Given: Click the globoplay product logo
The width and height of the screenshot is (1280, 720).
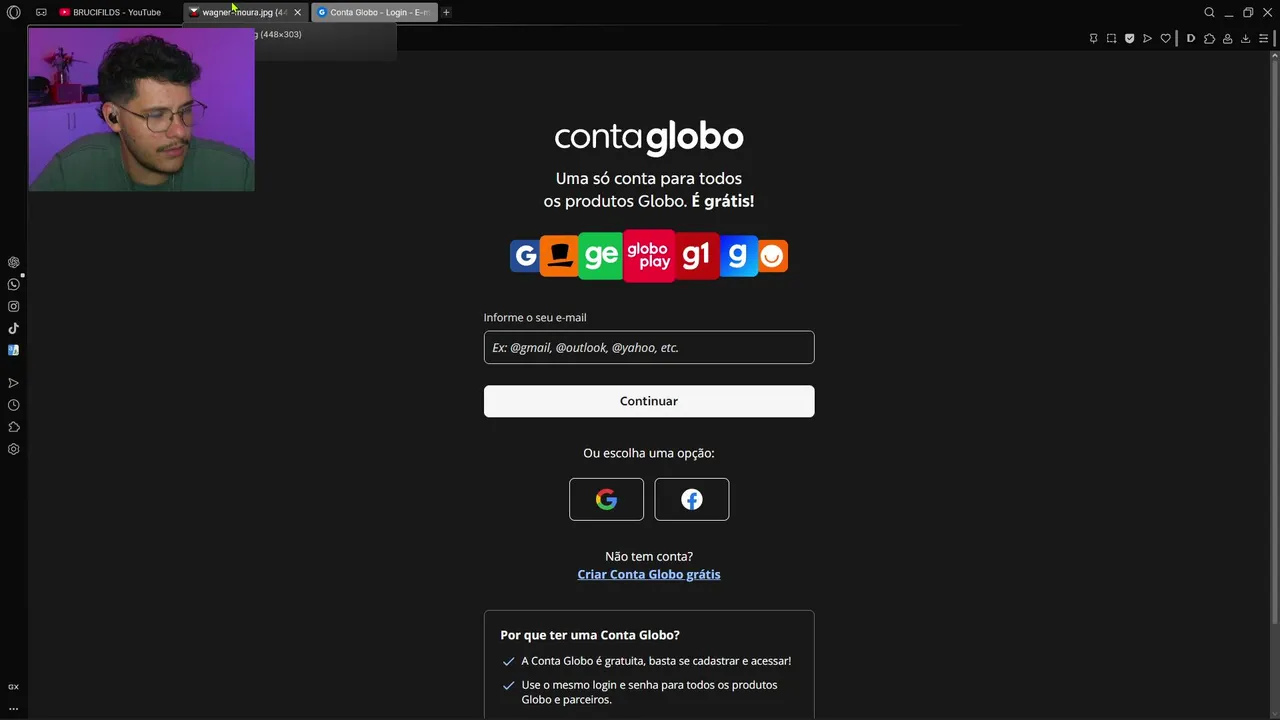Looking at the screenshot, I should [x=649, y=256].
